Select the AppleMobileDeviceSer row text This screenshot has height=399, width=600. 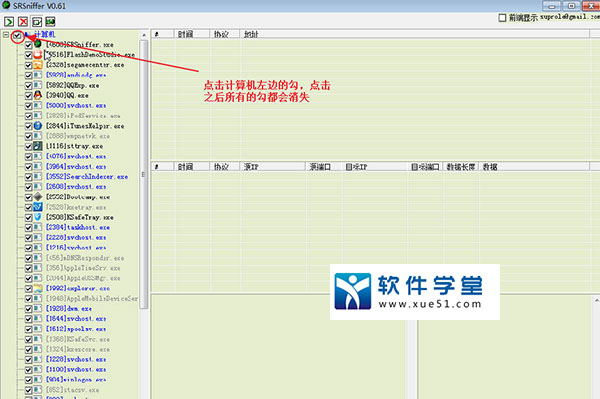point(92,298)
